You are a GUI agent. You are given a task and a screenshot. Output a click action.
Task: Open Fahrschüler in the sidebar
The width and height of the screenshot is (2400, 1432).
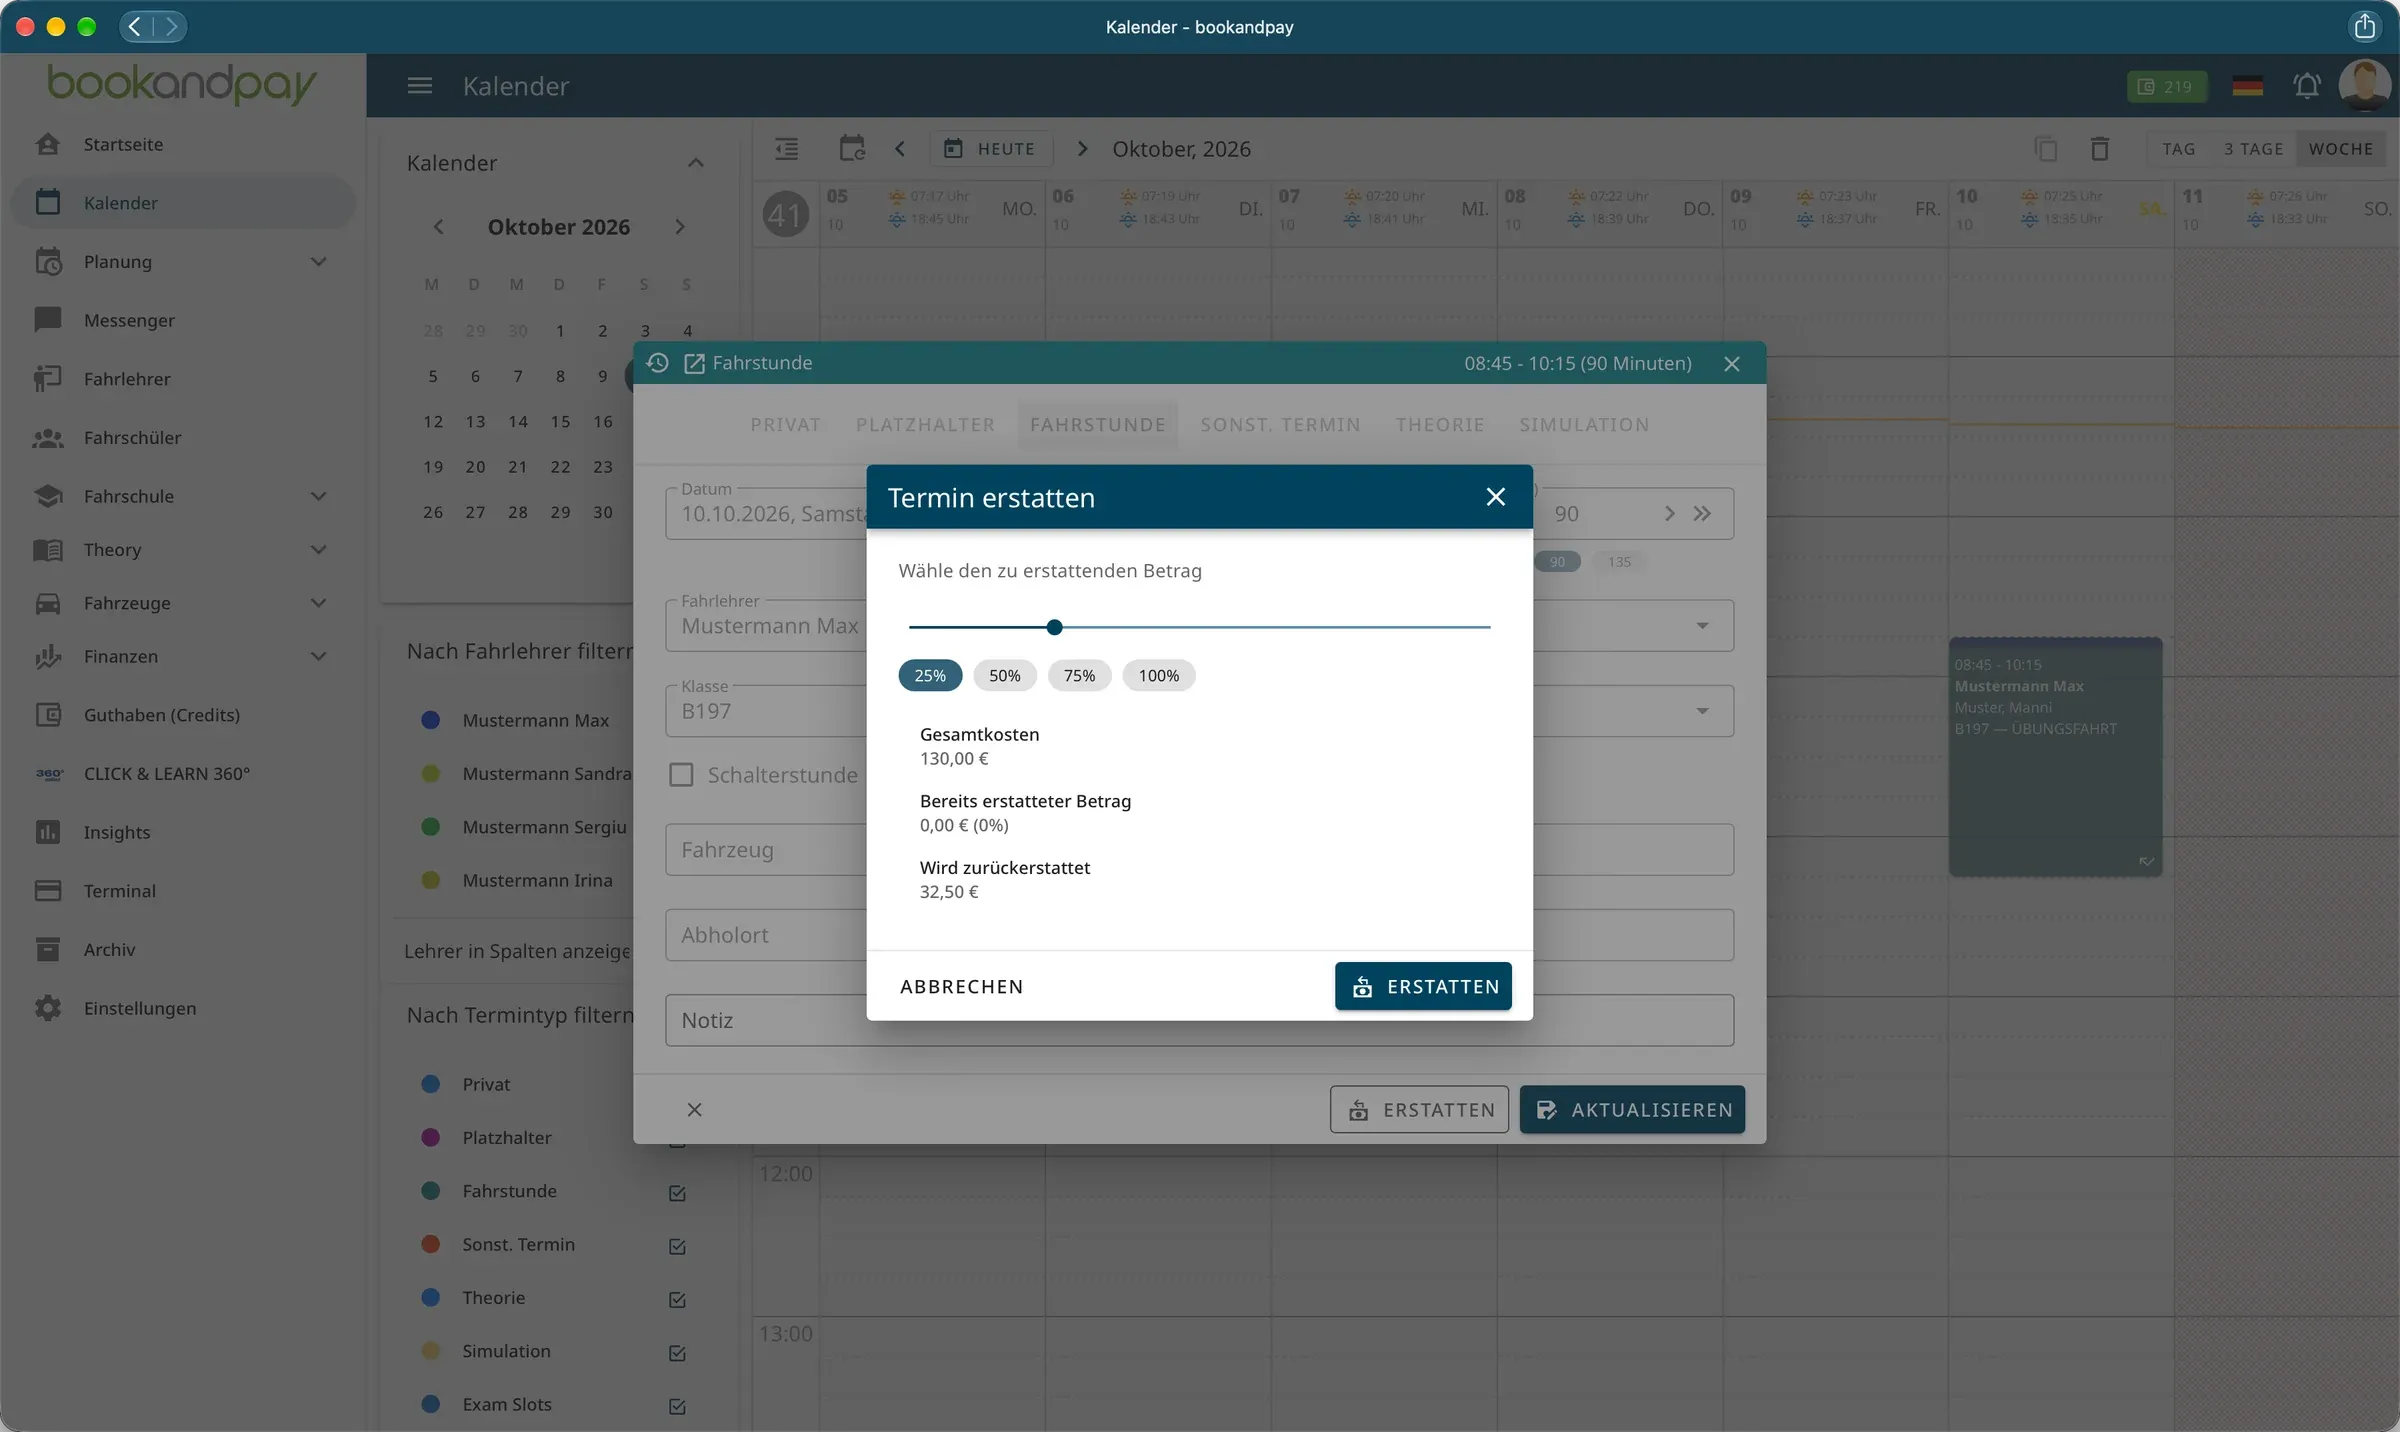coord(184,438)
